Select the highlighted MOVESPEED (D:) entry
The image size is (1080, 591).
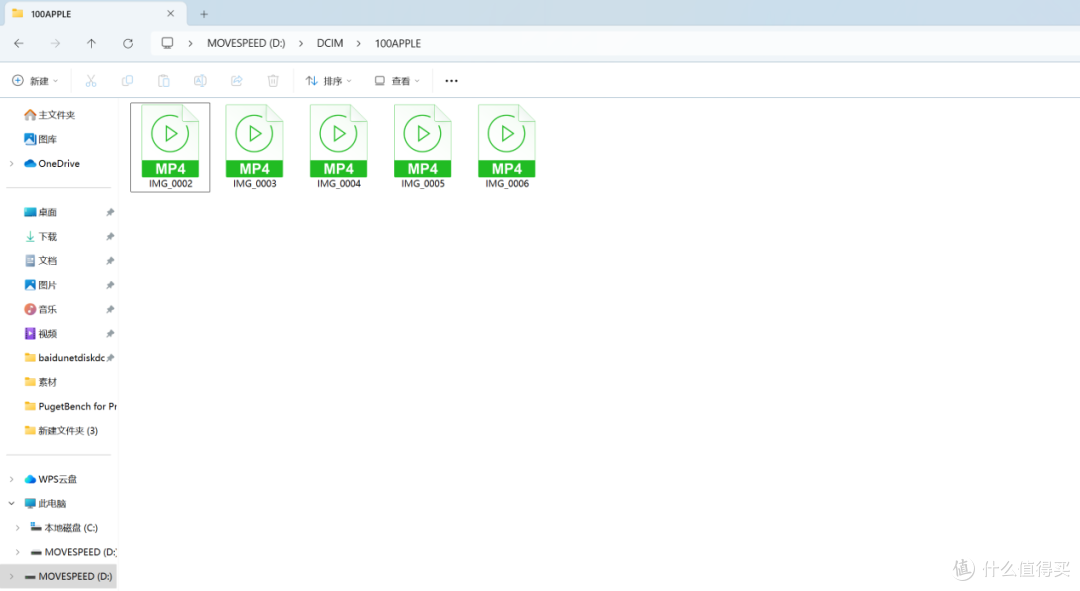[59, 576]
